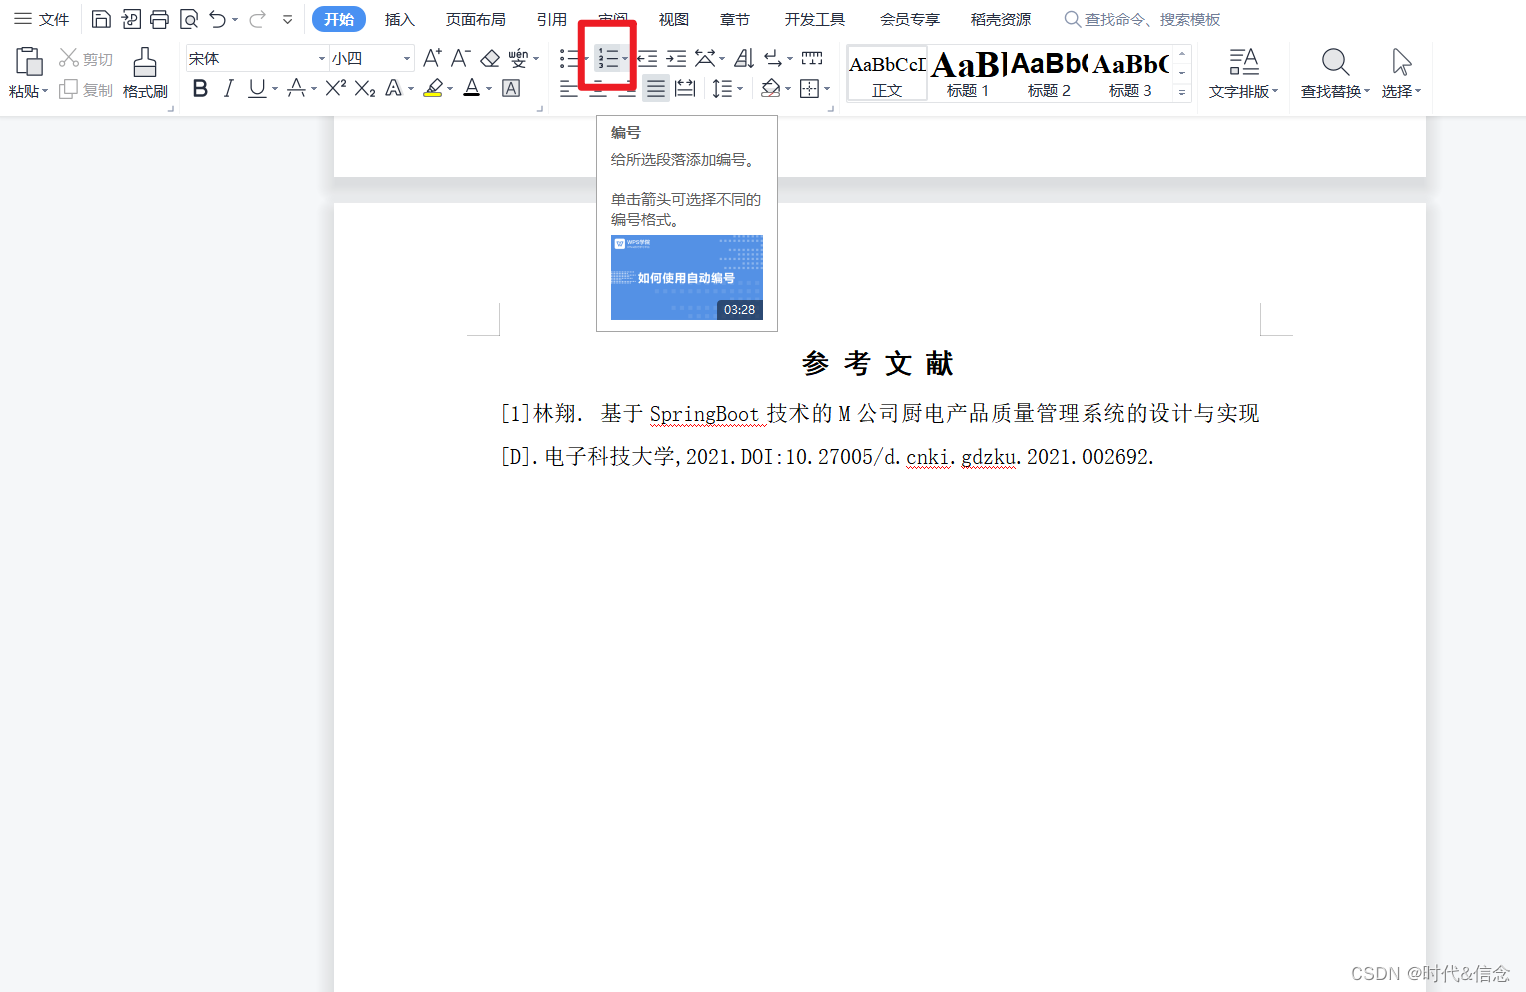Click the Undo arrow icon
This screenshot has height=992, width=1526.
(217, 19)
